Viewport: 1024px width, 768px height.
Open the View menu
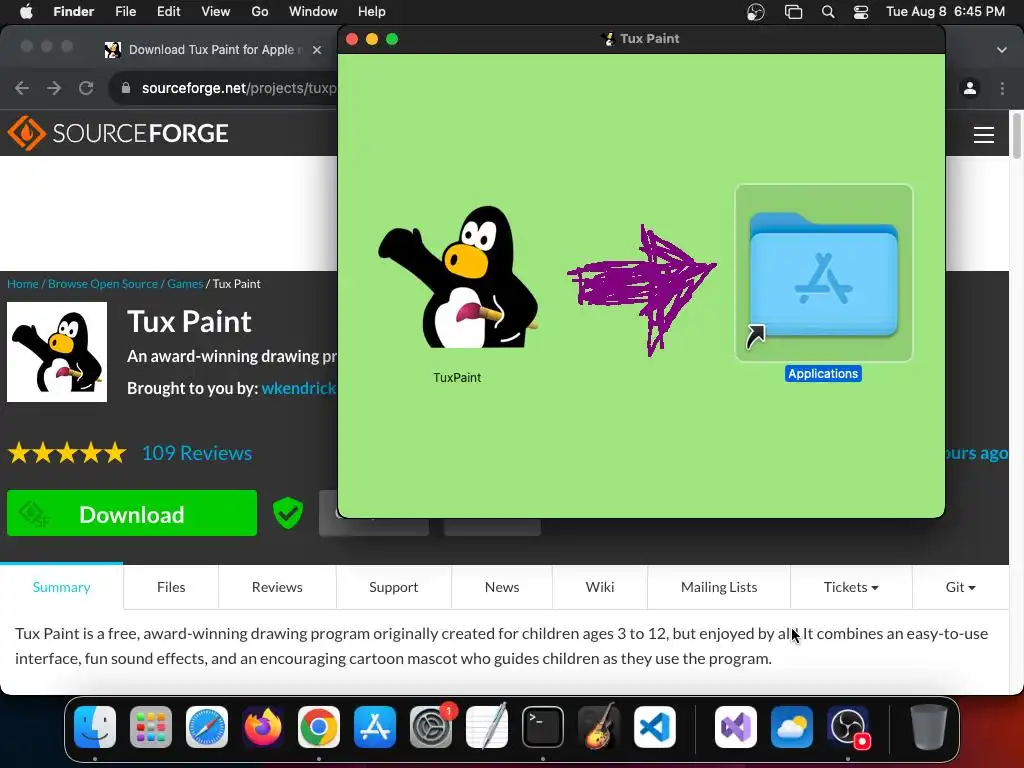point(216,12)
